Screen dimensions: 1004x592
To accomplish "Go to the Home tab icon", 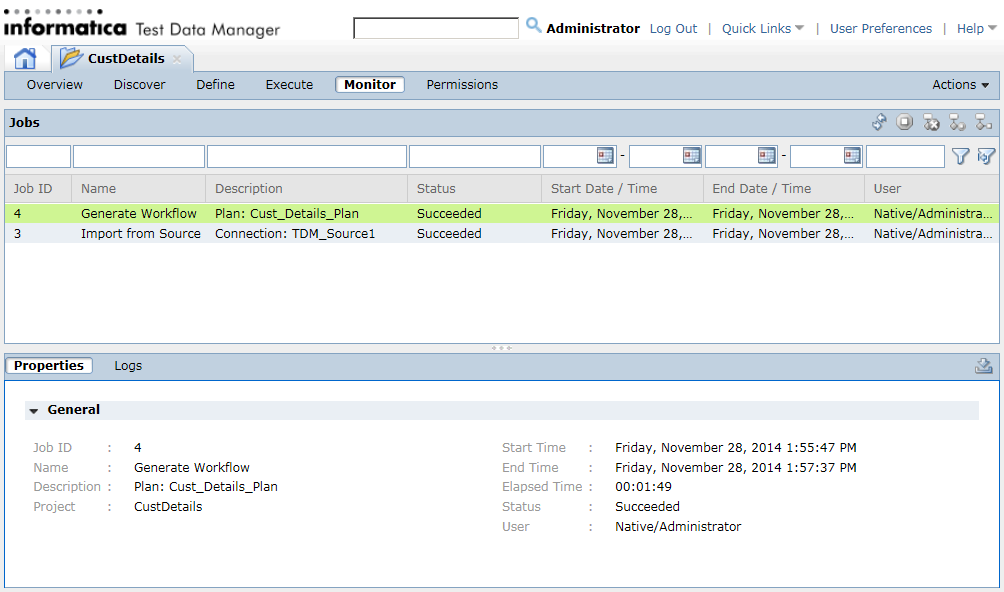I will [25, 59].
